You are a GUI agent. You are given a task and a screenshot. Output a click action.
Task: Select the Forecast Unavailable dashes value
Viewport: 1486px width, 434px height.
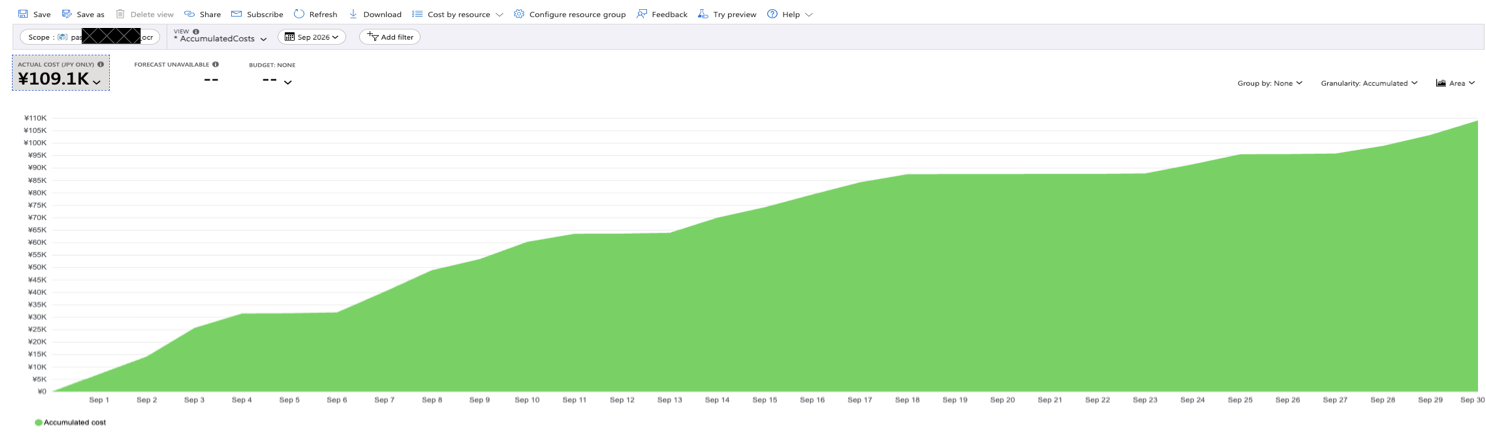point(210,80)
